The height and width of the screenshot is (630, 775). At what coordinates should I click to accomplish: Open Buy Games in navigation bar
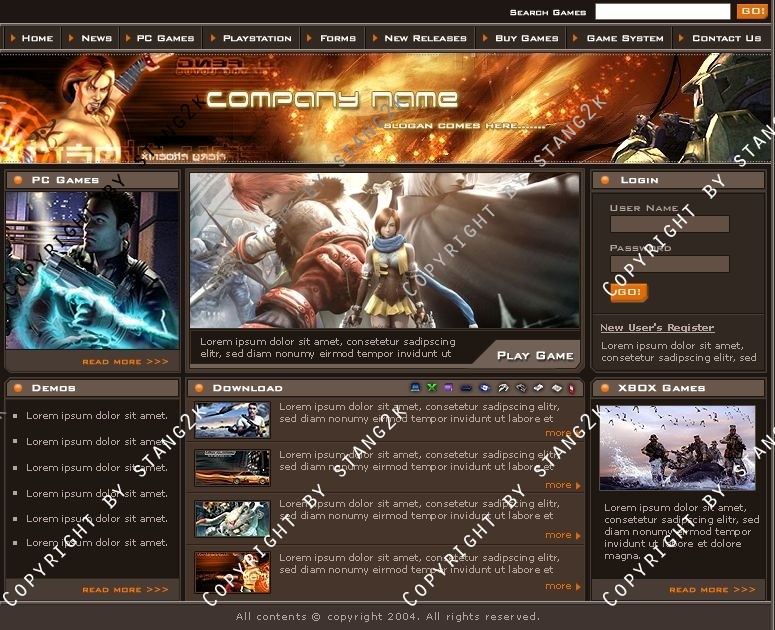[x=527, y=38]
